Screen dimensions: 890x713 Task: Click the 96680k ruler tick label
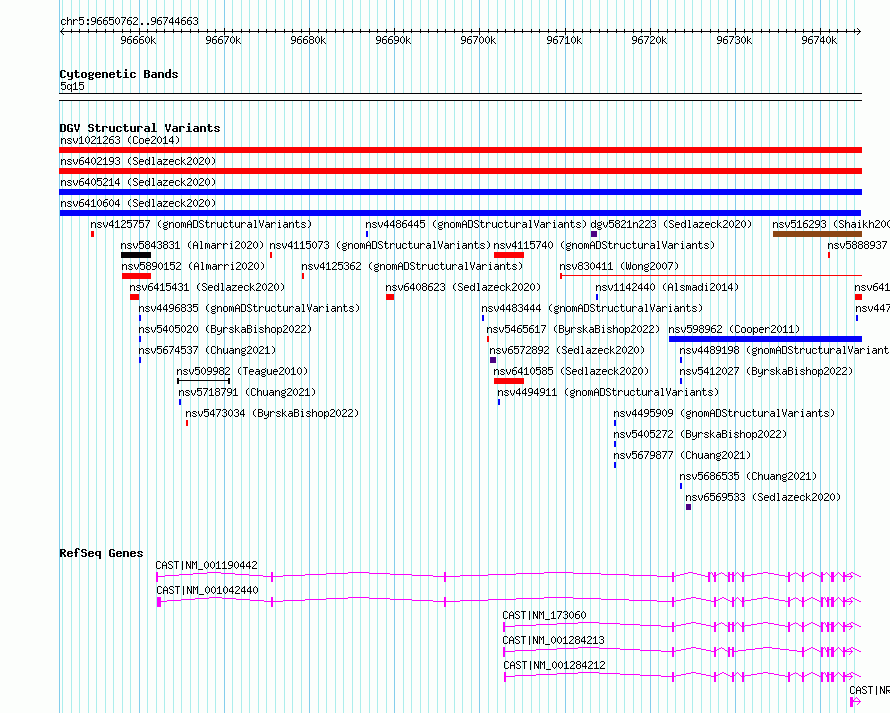[x=308, y=40]
